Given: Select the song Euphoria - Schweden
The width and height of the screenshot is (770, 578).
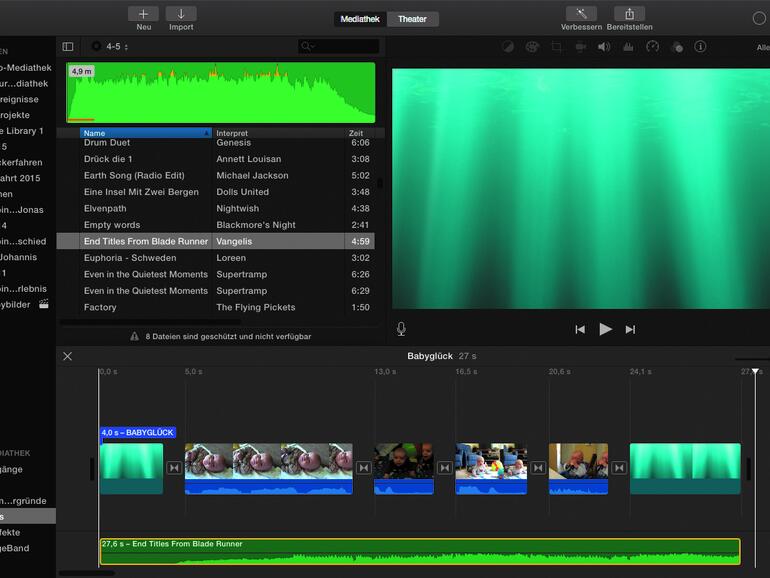Looking at the screenshot, I should pos(130,258).
